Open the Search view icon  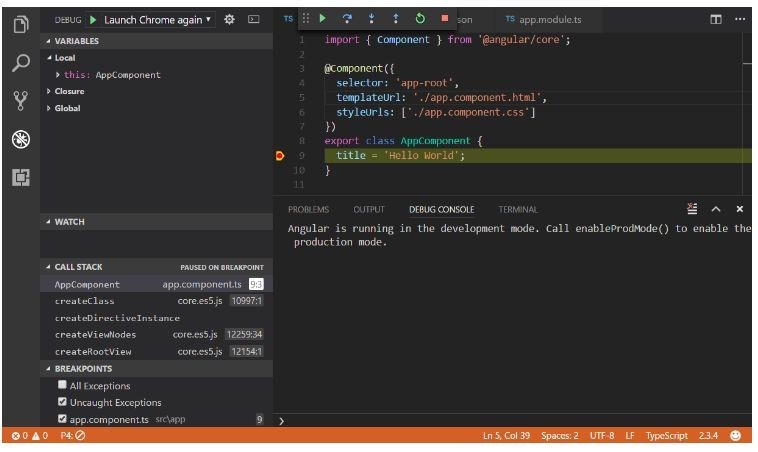tap(20, 63)
